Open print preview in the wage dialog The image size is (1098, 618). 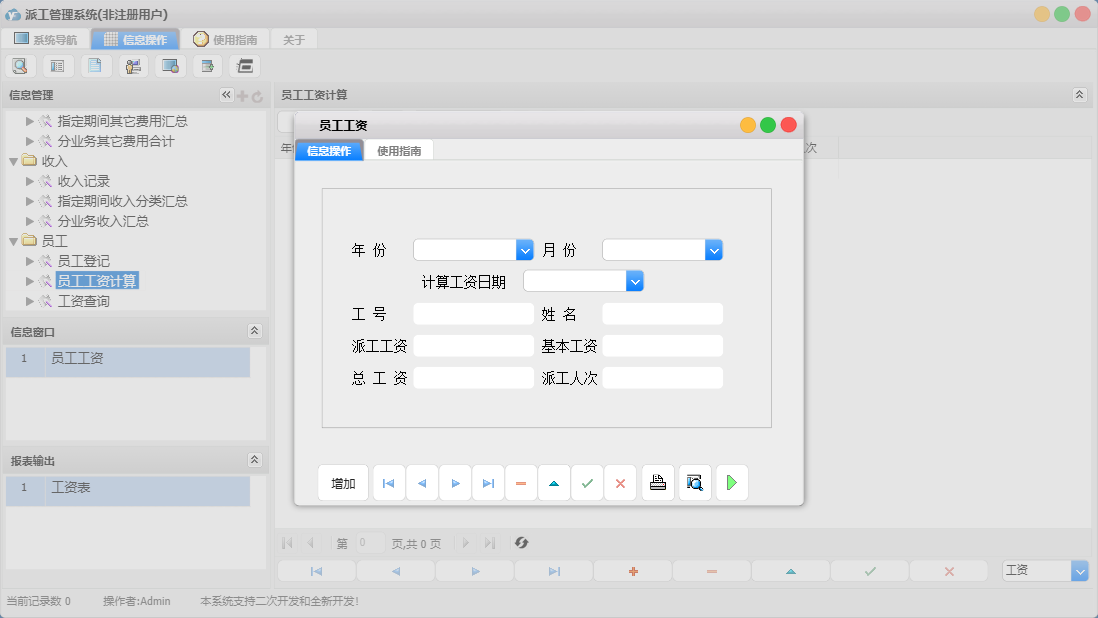[694, 482]
